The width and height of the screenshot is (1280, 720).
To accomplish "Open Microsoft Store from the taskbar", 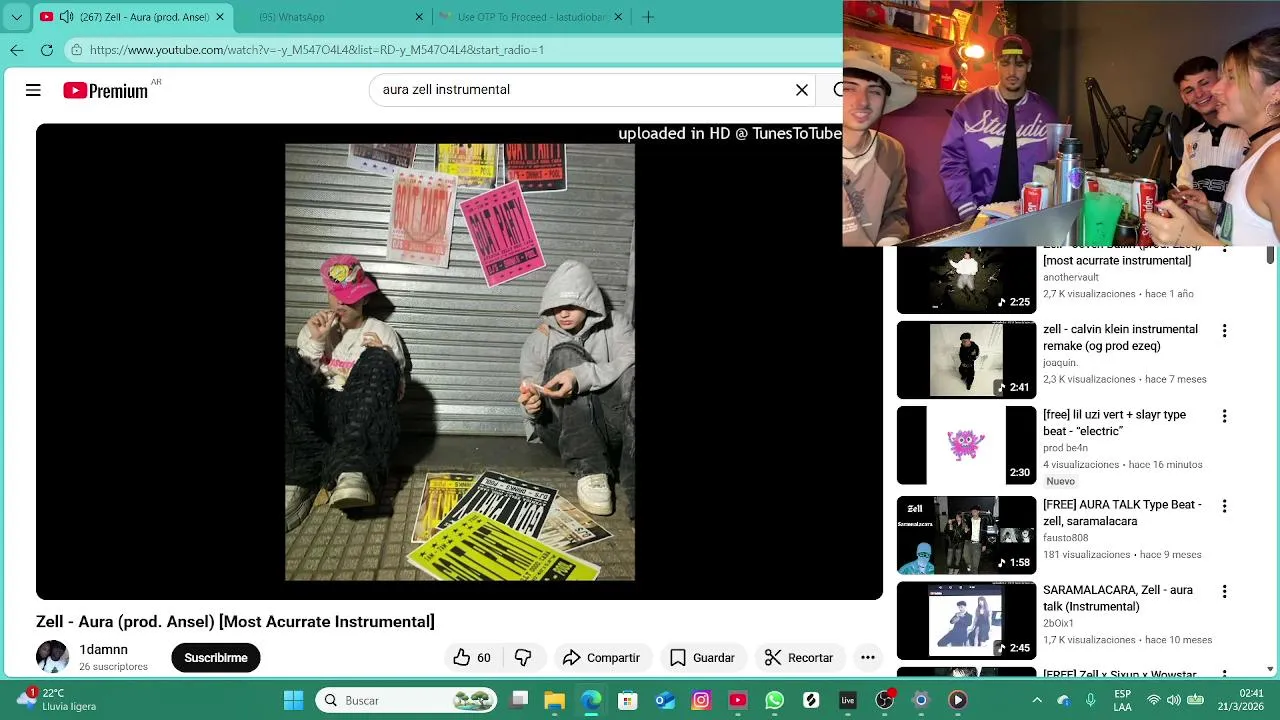I will pos(628,700).
